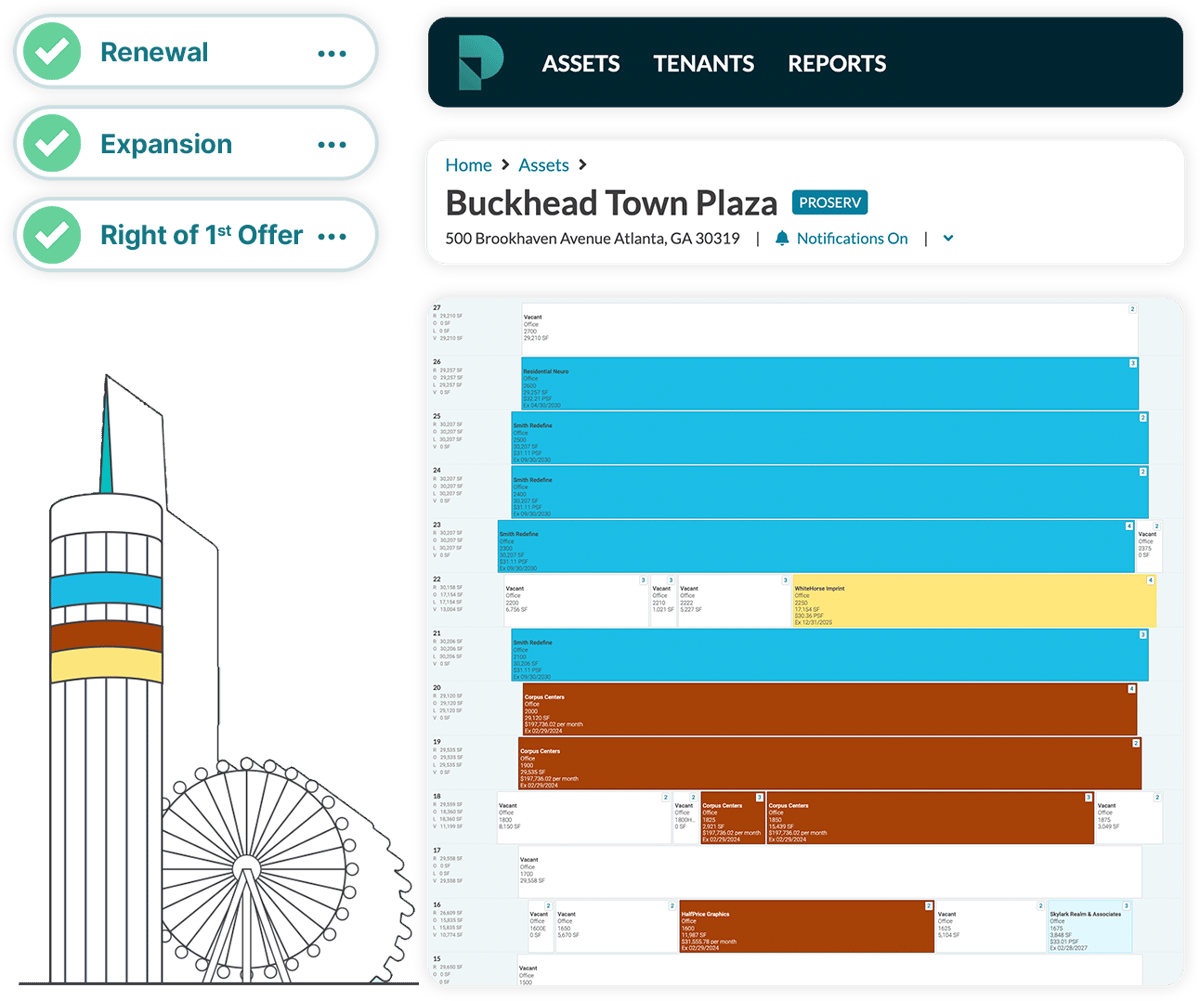The image size is (1200, 1001).
Task: Select the Vacant suite 1700 block
Action: pos(829,871)
